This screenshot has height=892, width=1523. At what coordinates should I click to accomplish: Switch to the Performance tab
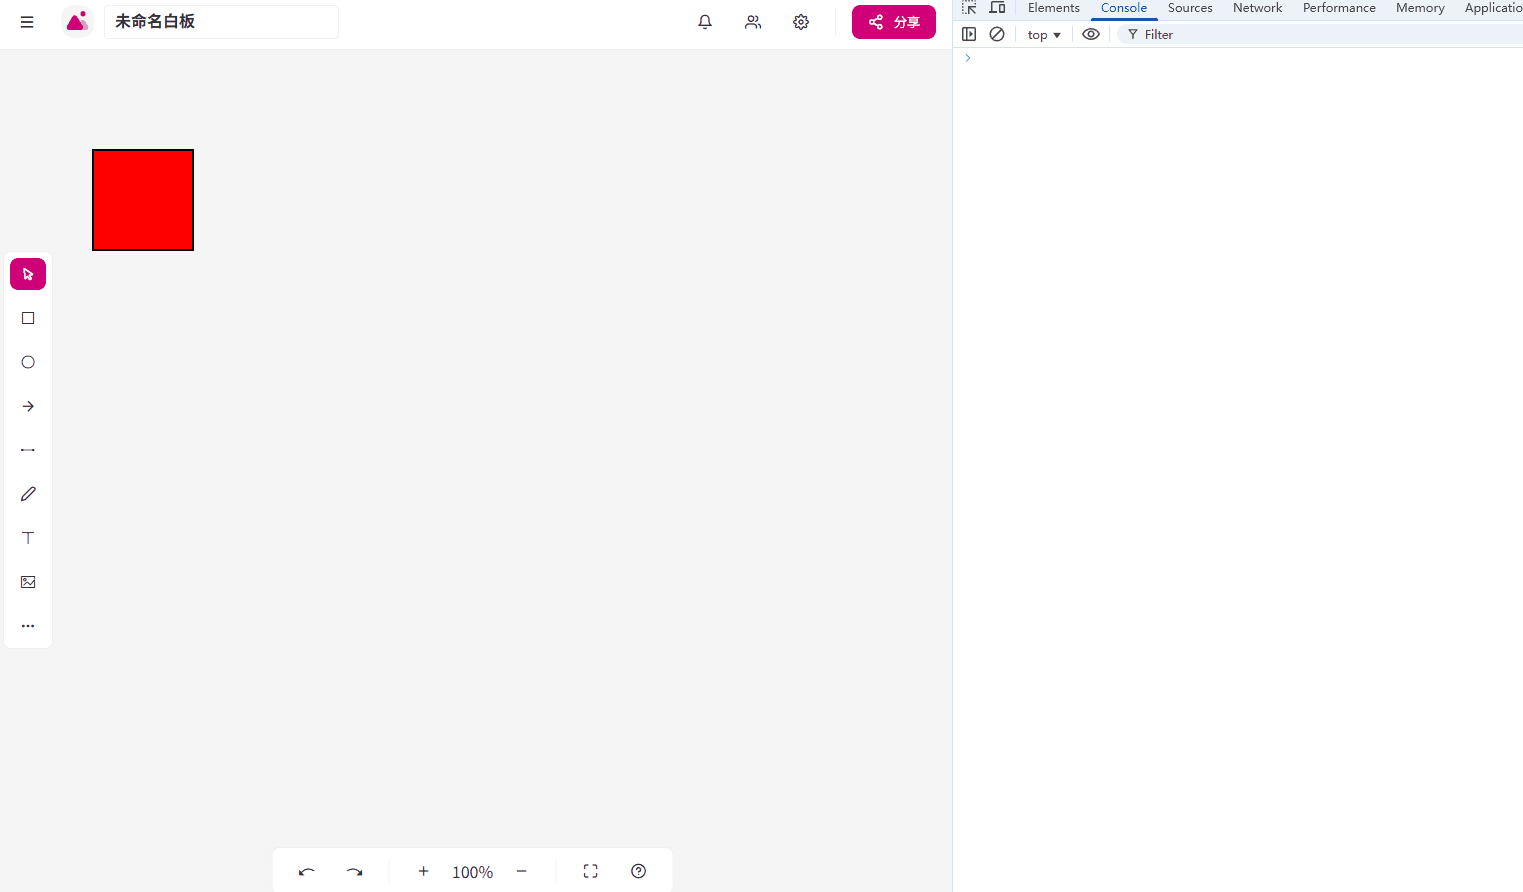pos(1339,8)
